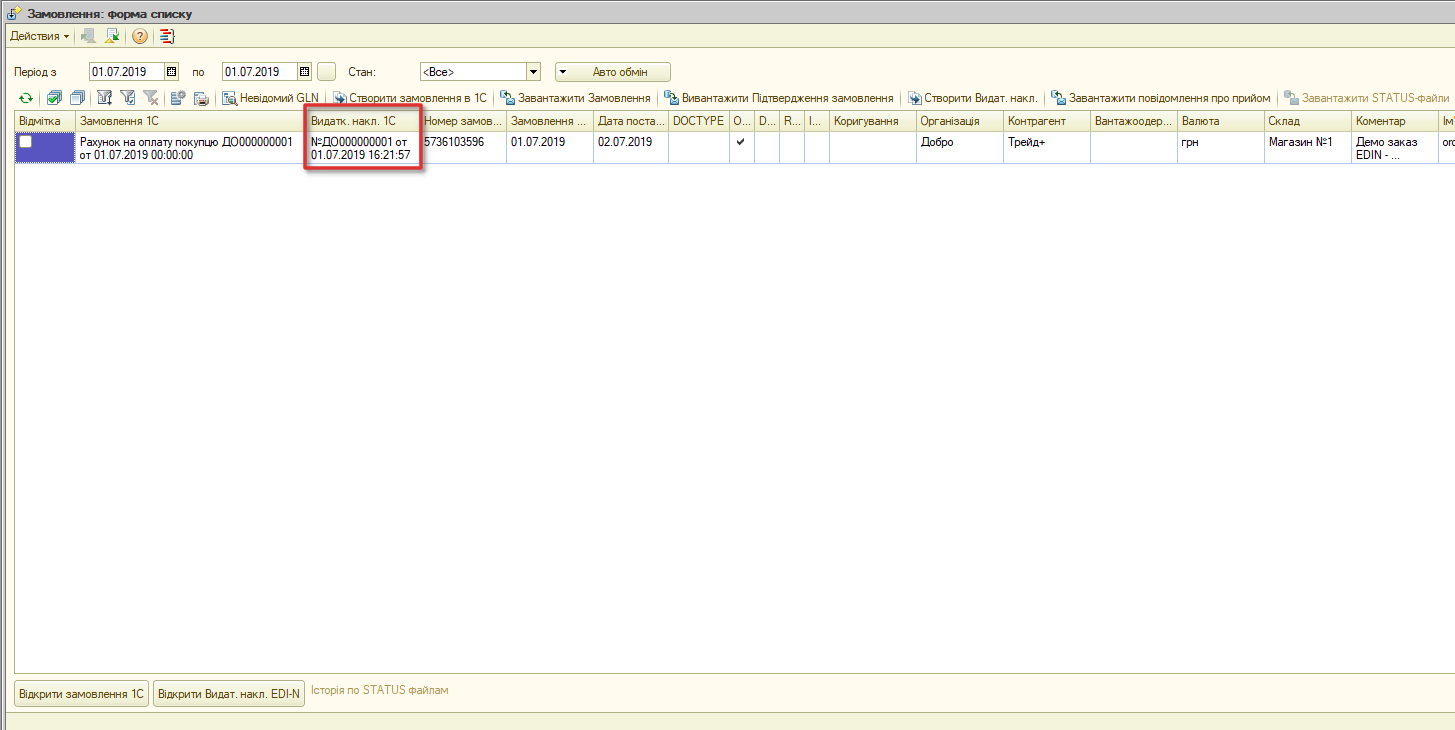Select delivery date cell 02.07.2019
This screenshot has height=730, width=1455.
[631, 148]
